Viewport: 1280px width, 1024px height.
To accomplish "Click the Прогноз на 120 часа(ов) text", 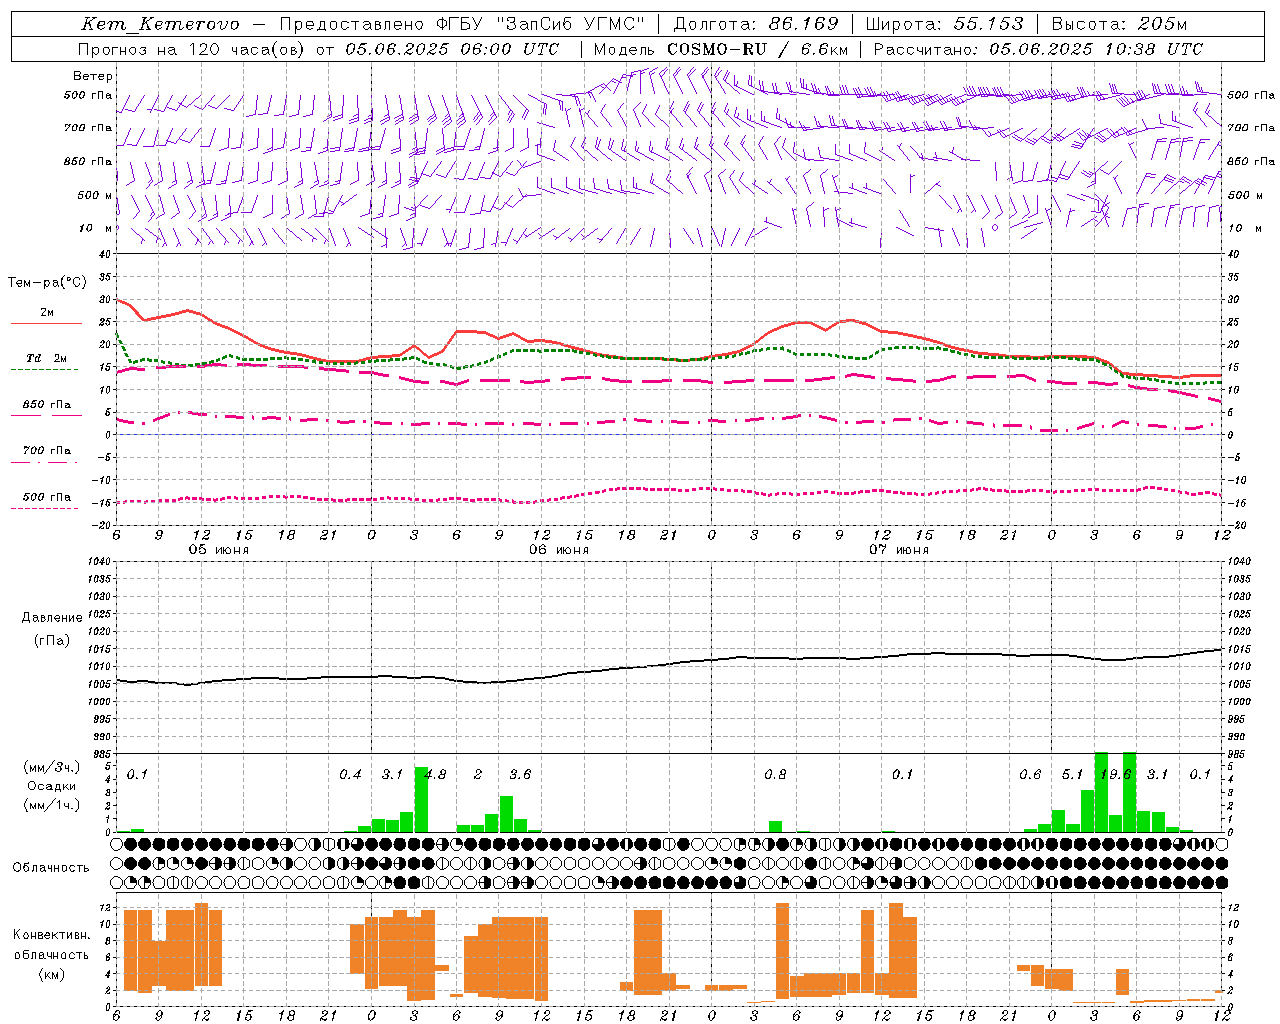I will pyautogui.click(x=191, y=49).
